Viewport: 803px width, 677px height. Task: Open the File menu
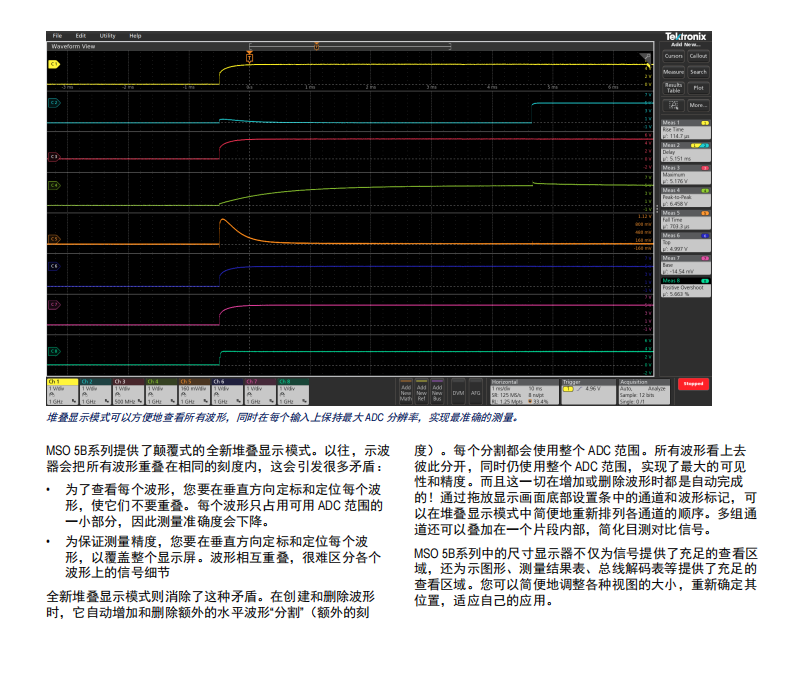click(57, 36)
